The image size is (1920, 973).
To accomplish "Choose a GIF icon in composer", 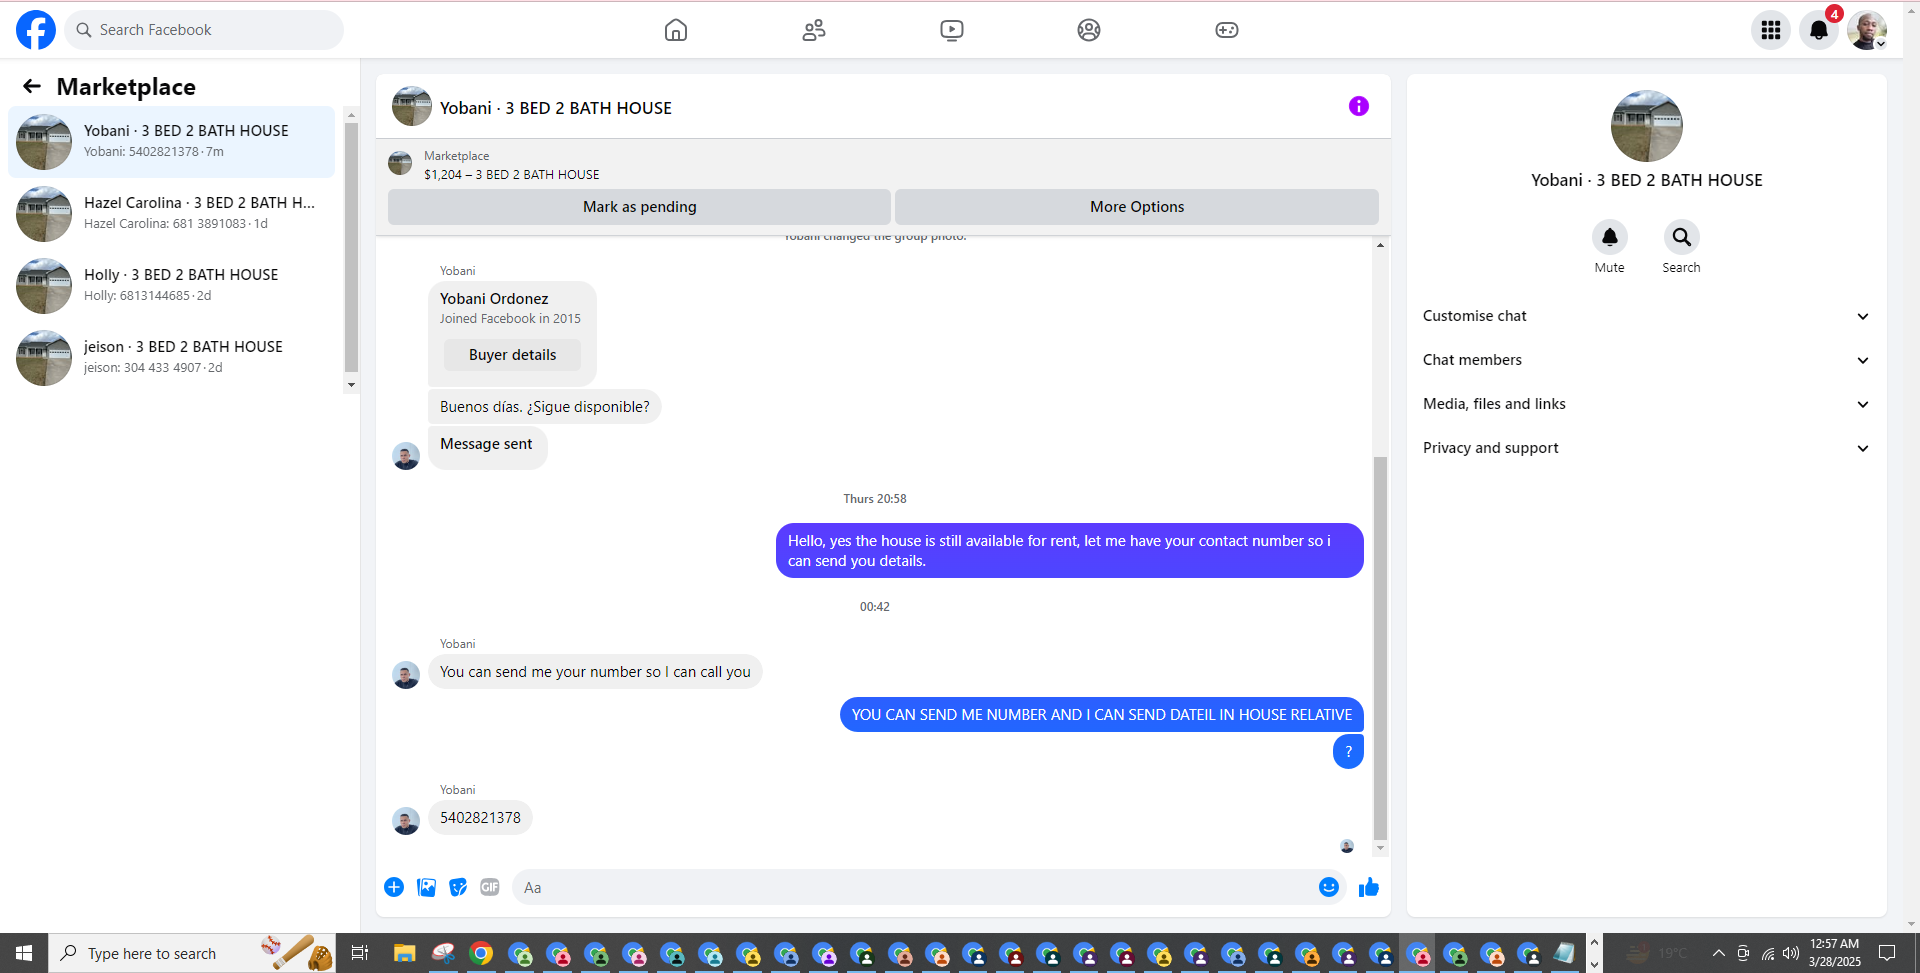I will tap(490, 887).
